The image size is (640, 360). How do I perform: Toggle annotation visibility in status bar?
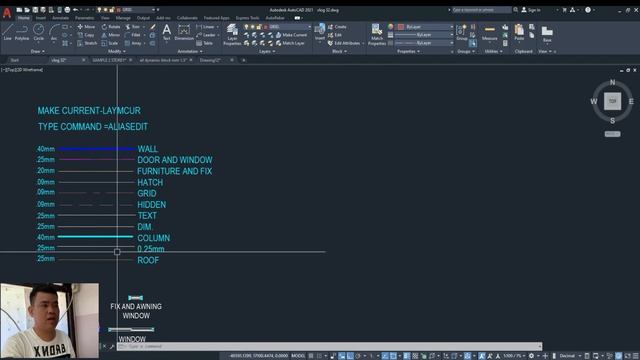[x=482, y=356]
